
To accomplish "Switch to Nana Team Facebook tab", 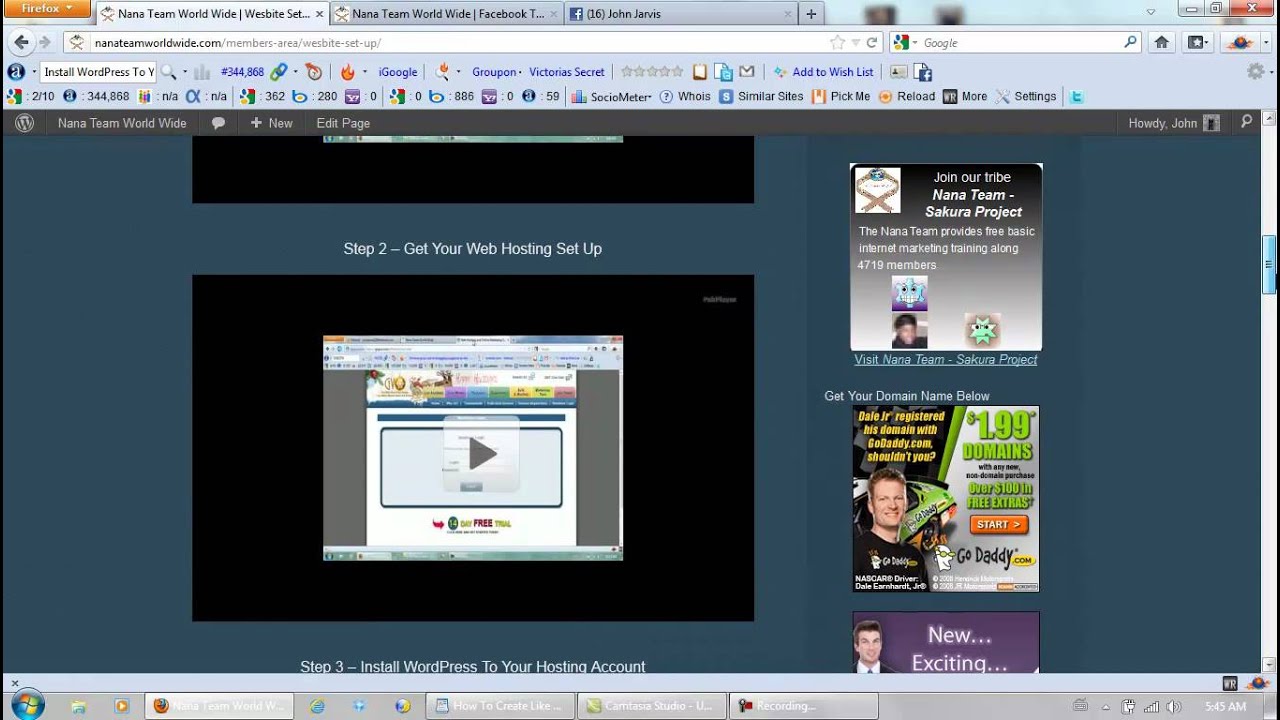I will pyautogui.click(x=447, y=14).
